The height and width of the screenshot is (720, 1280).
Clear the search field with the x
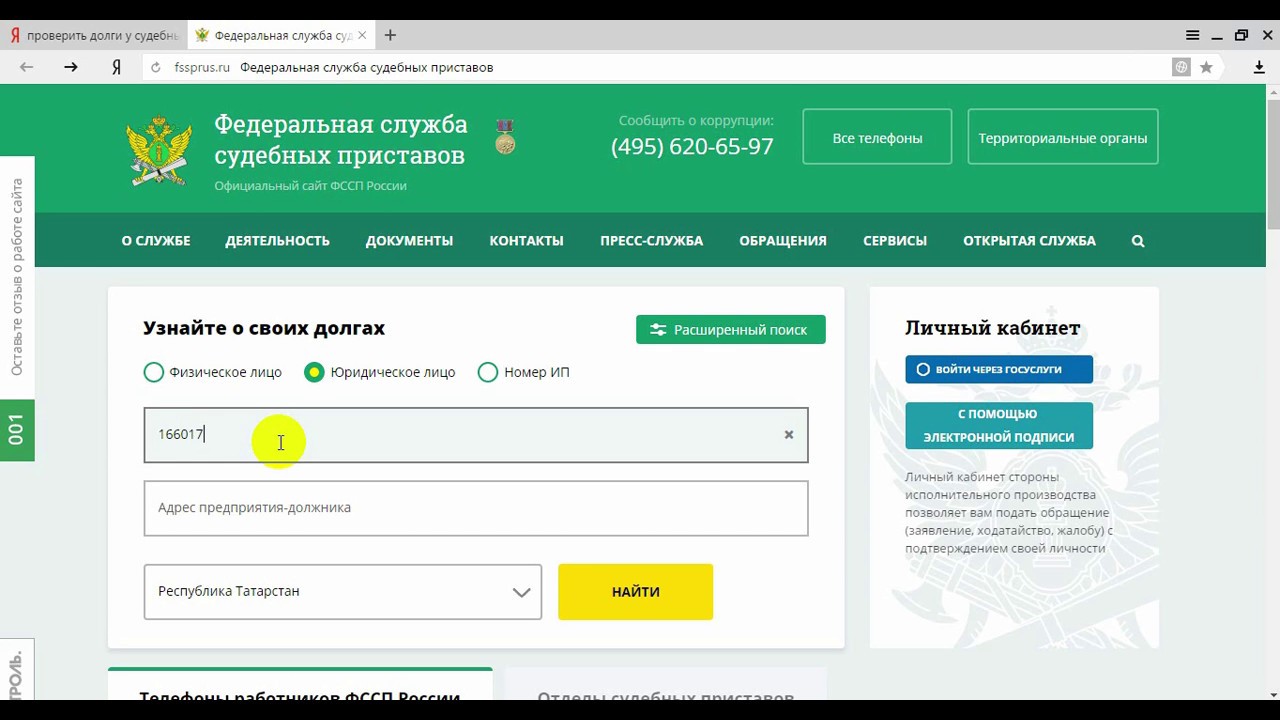[789, 434]
